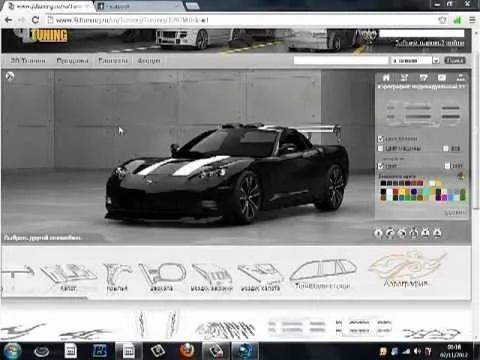Expand the search scope dropdown arrow

pyautogui.click(x=436, y=60)
